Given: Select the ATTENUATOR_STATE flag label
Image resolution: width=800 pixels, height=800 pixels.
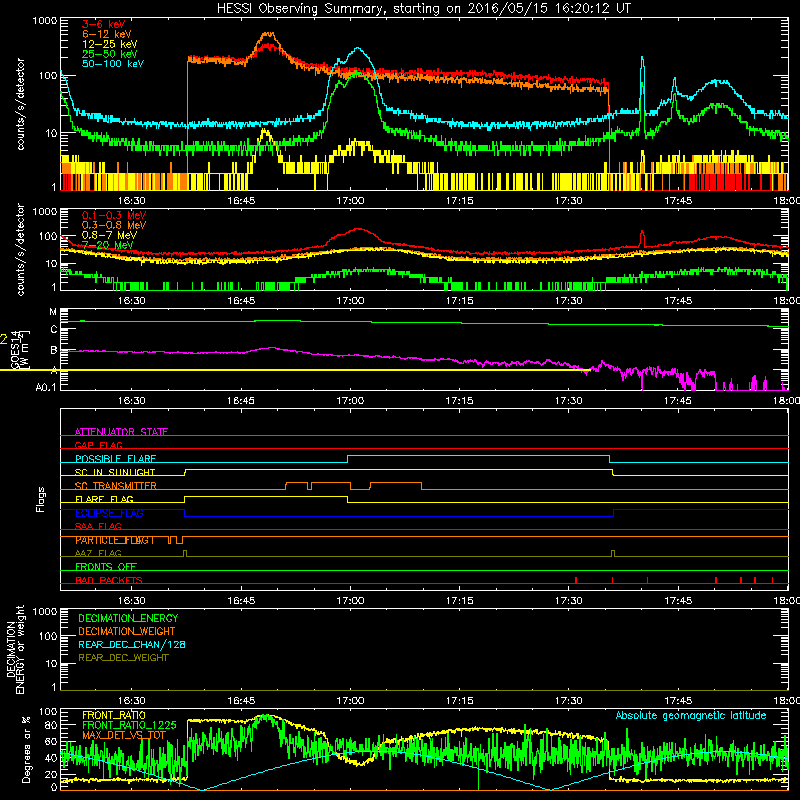Looking at the screenshot, I should point(121,432).
